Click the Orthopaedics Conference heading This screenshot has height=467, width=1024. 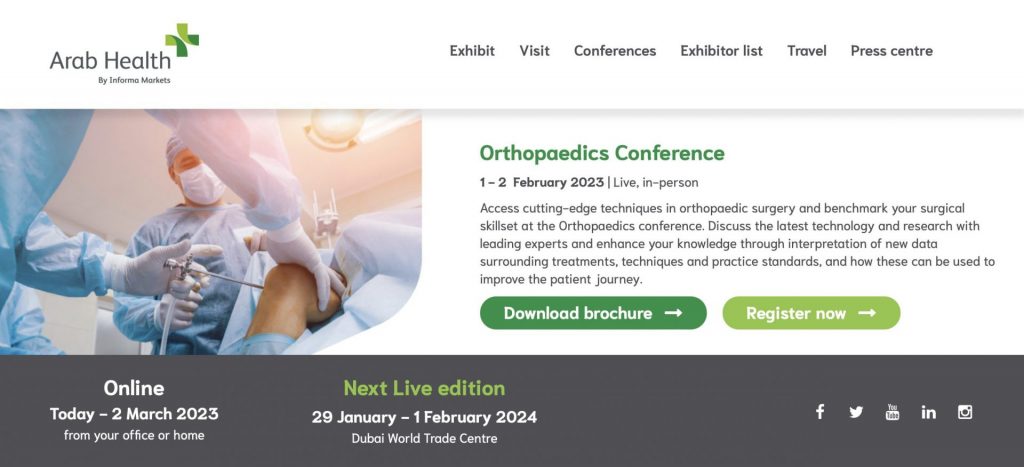[602, 153]
